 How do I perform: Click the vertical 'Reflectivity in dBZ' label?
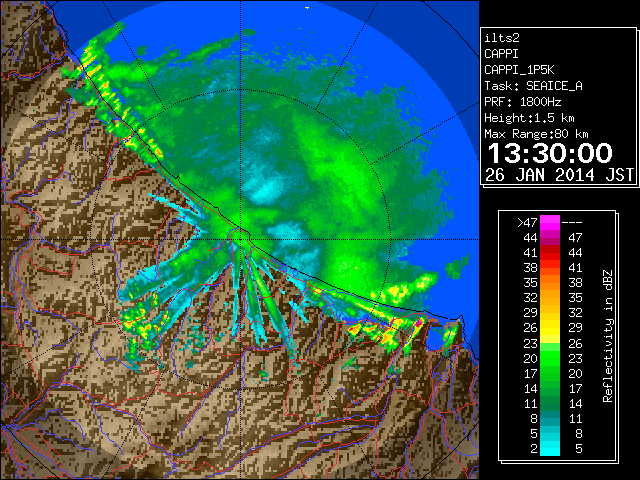pos(607,336)
